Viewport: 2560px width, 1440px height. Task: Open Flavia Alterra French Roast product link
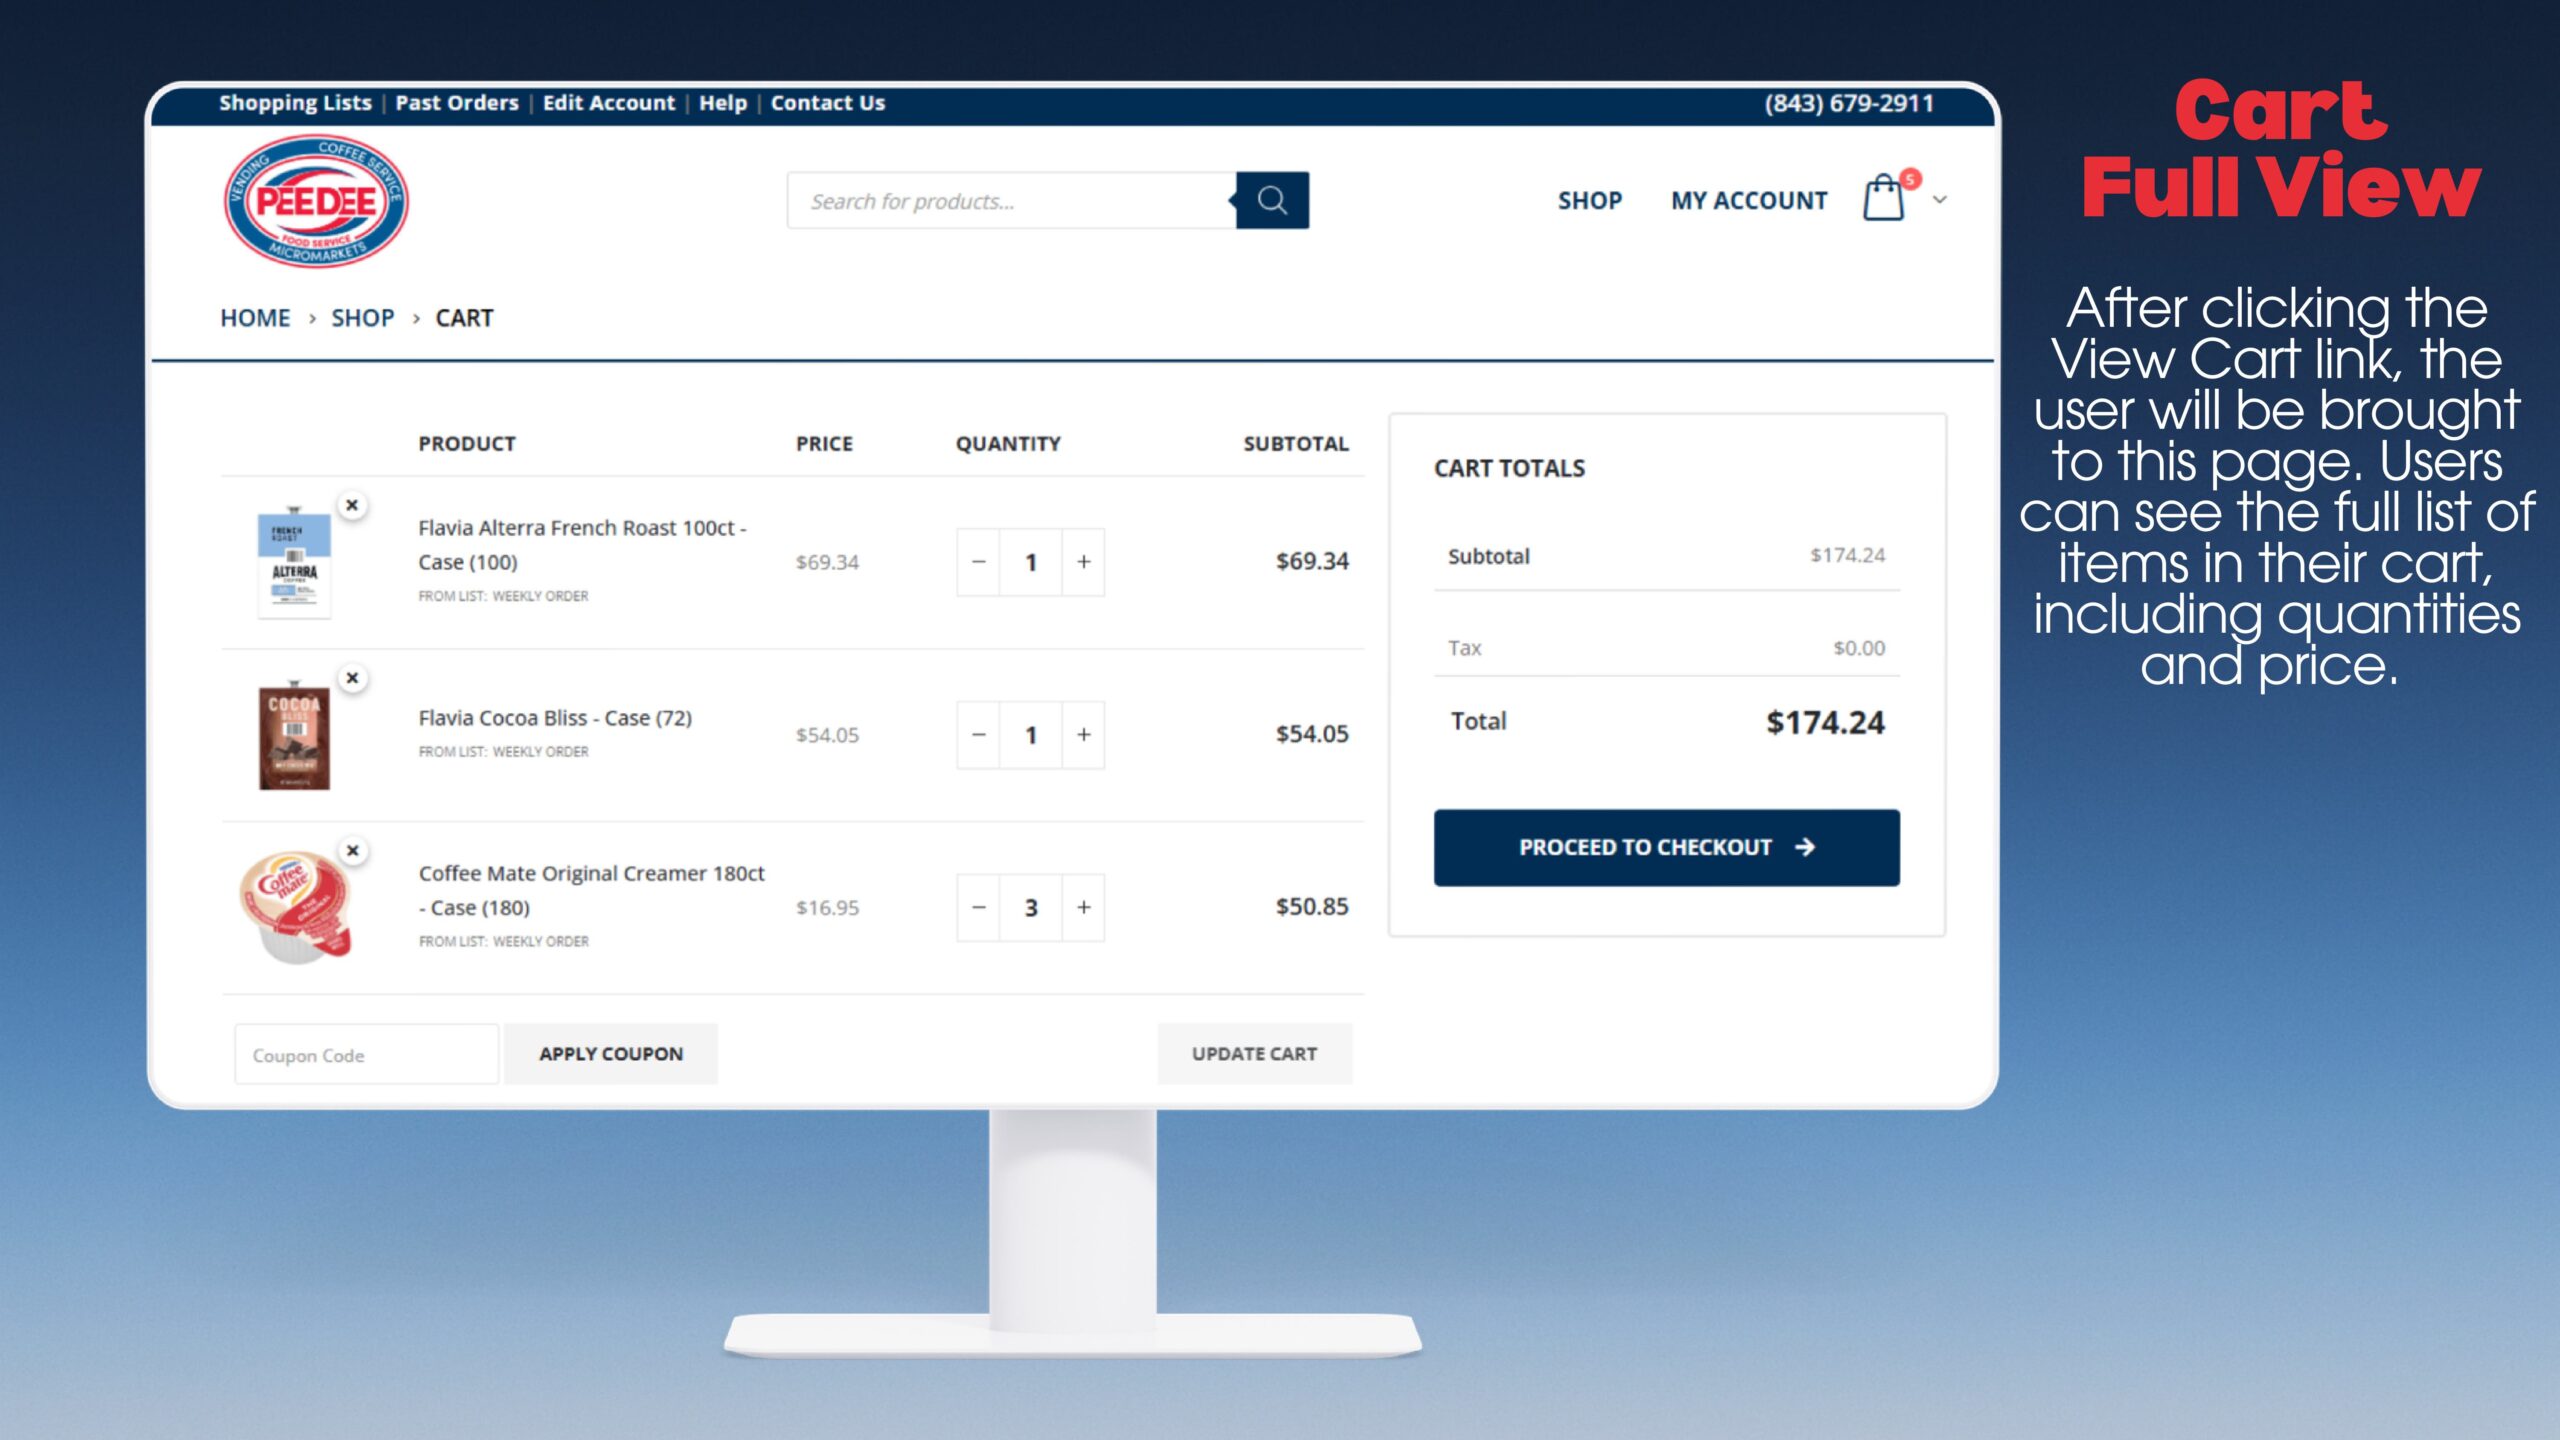click(582, 545)
